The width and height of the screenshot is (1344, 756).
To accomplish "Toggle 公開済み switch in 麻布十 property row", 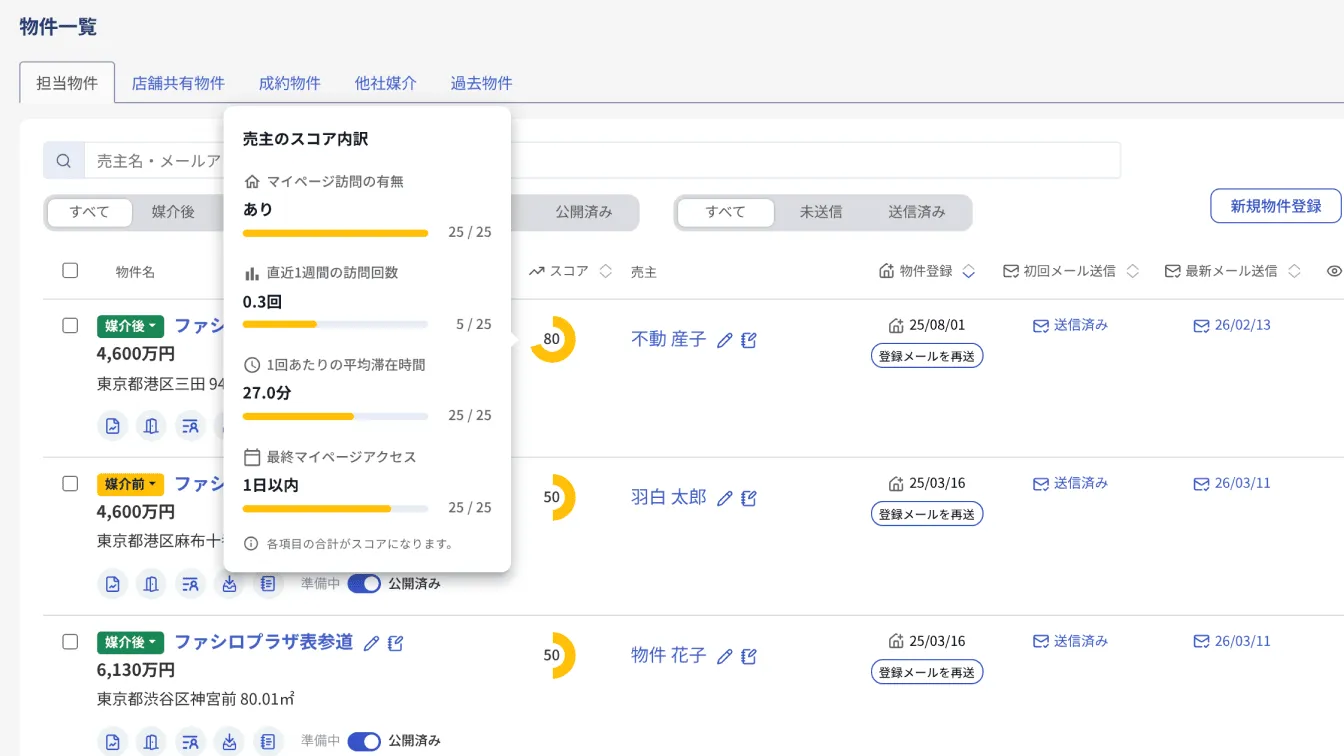I will 364,584.
